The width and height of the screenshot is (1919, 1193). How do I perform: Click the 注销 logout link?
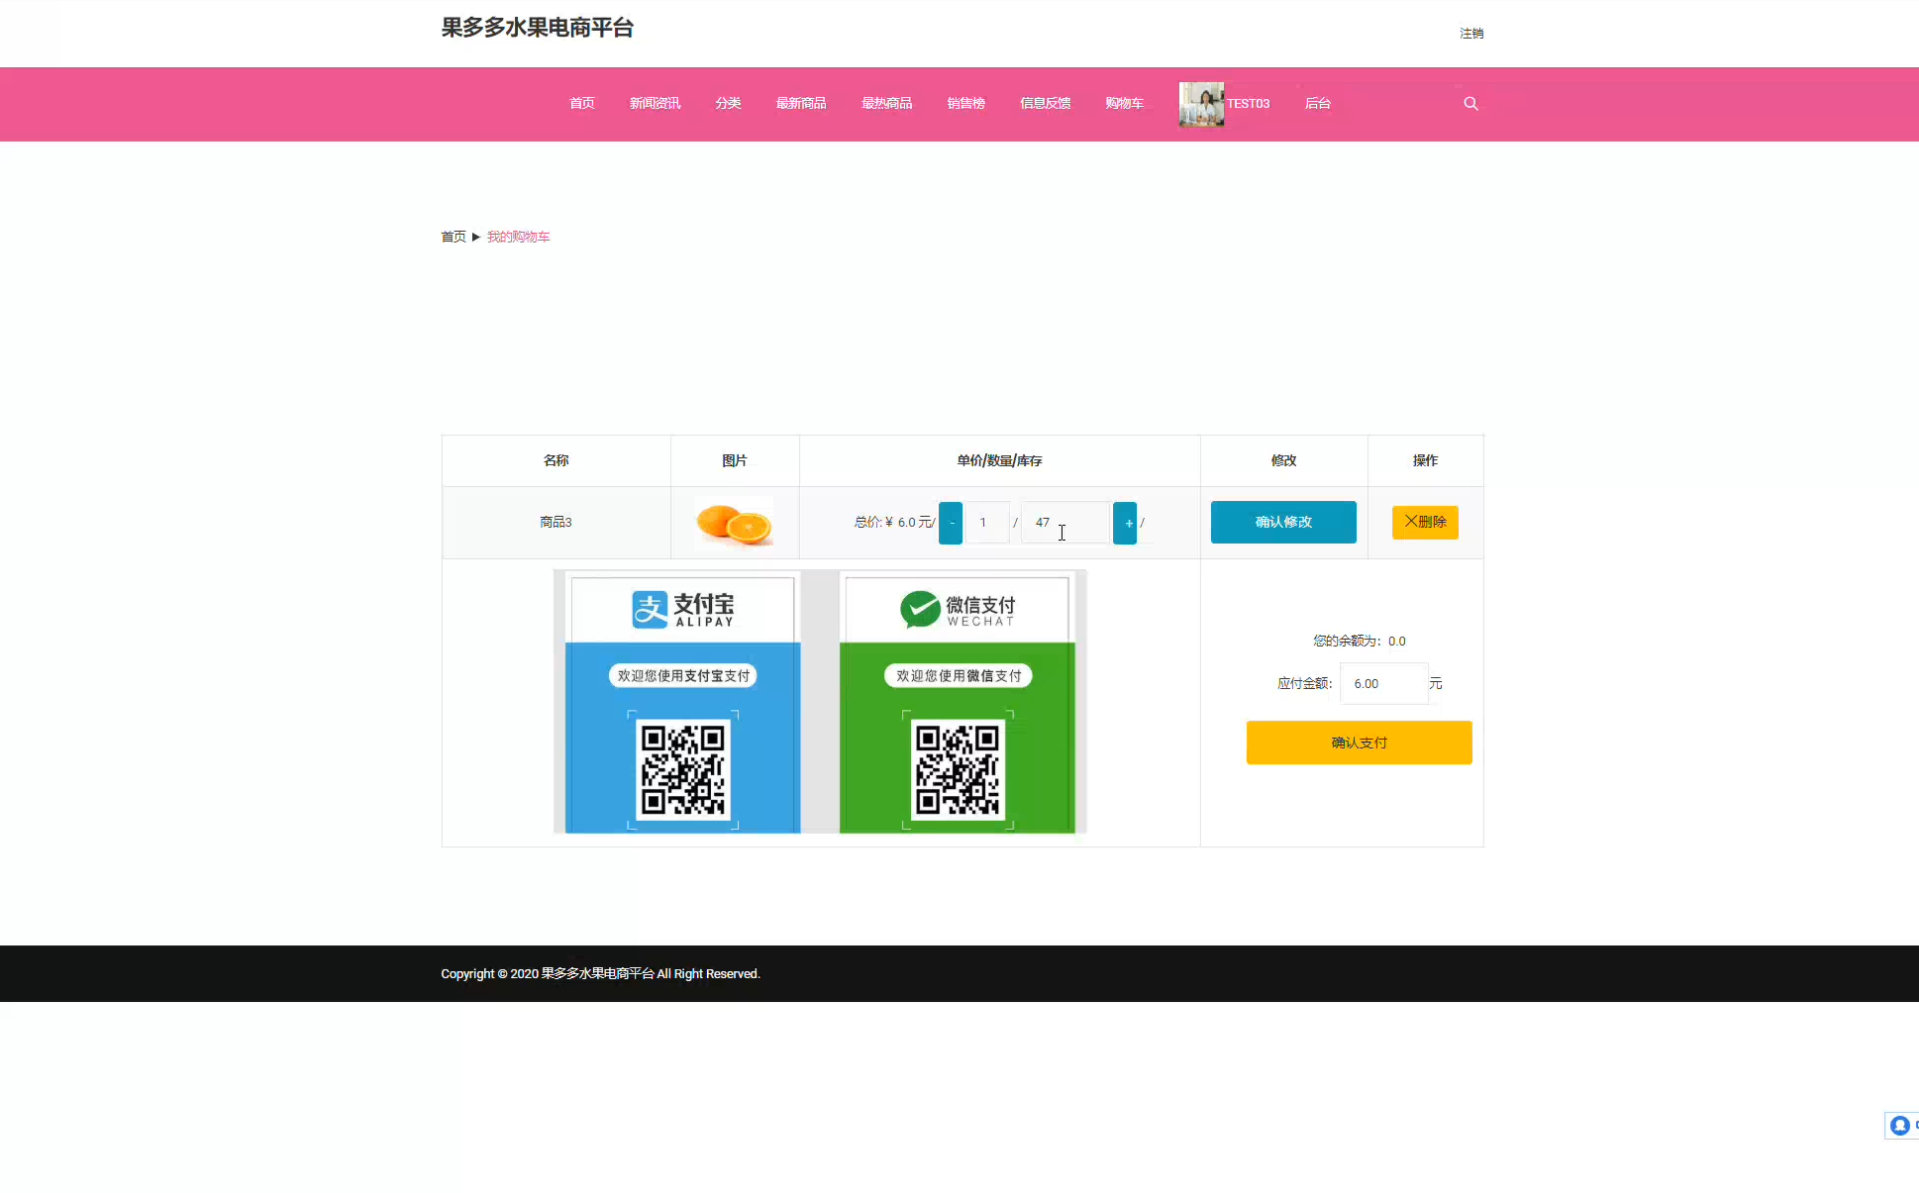(x=1471, y=33)
